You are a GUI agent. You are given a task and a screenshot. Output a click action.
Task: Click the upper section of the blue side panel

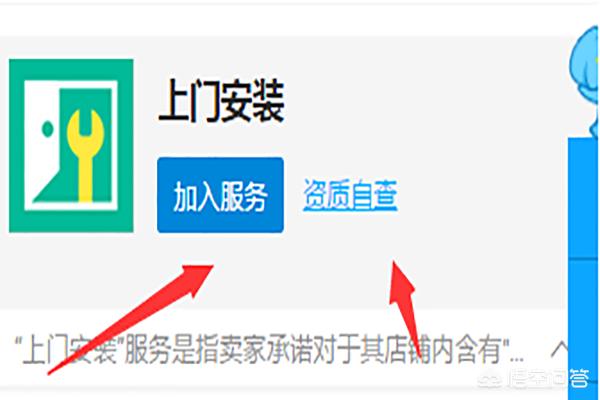(x=583, y=198)
